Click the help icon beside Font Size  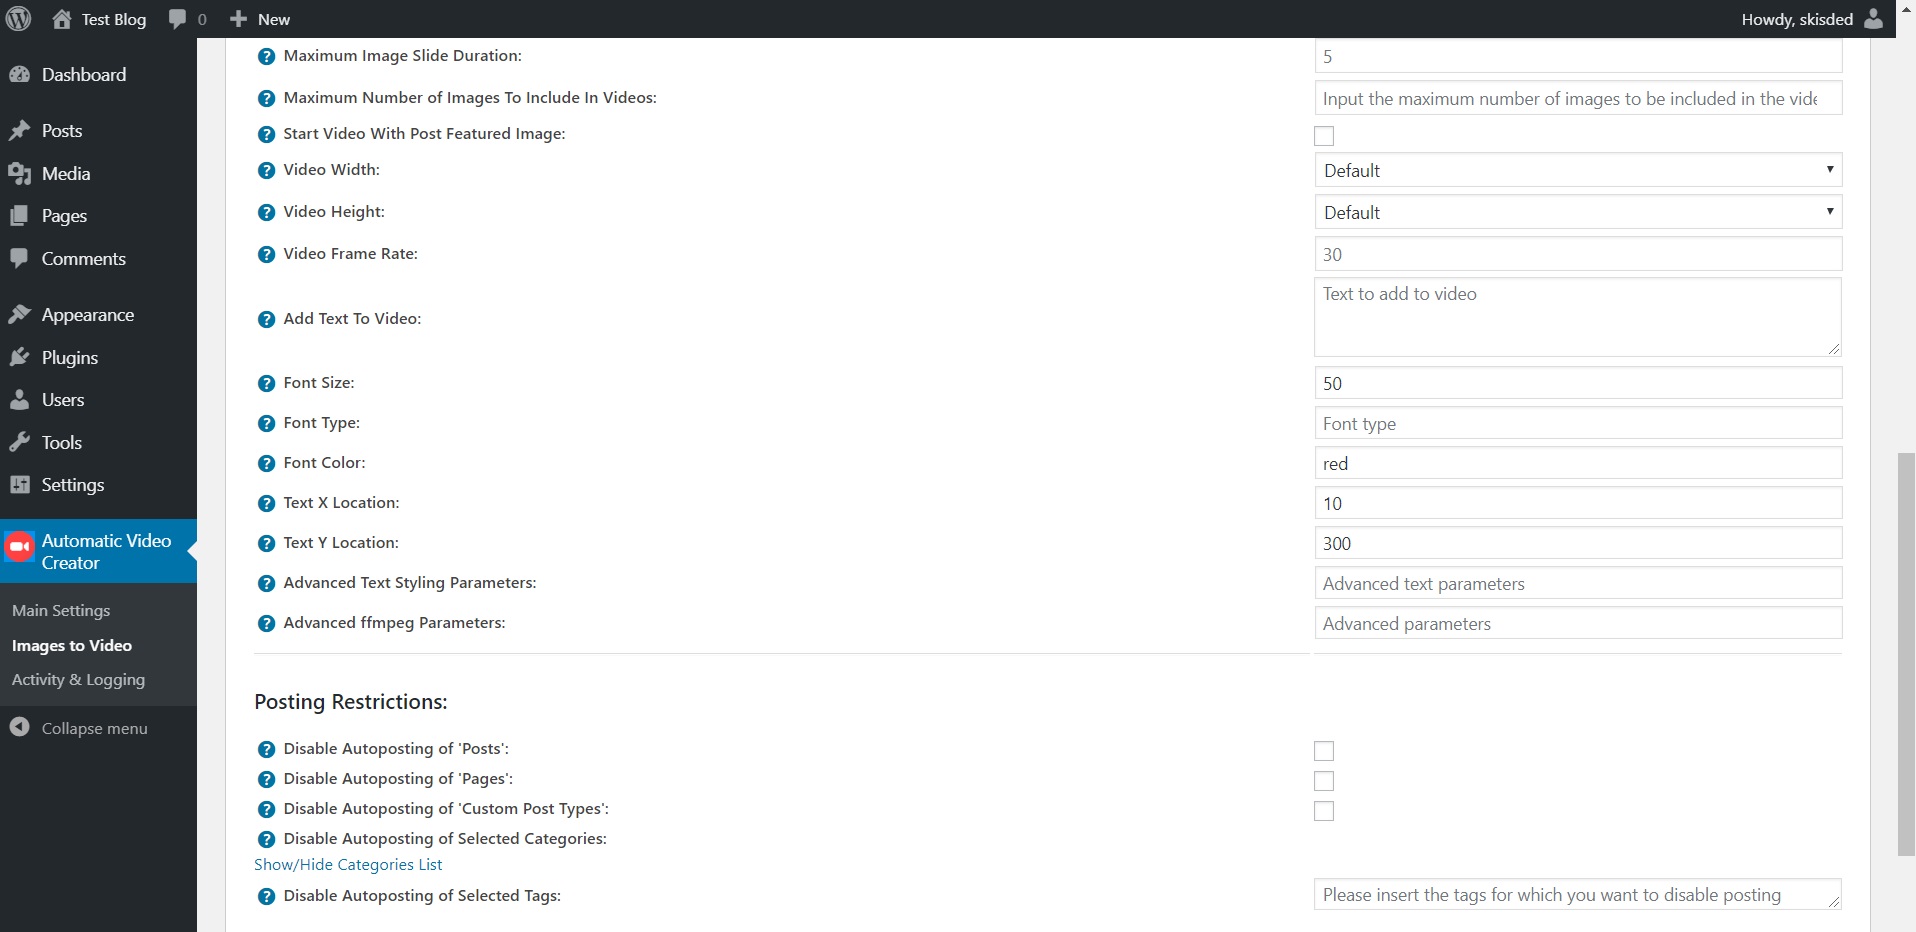pos(266,383)
